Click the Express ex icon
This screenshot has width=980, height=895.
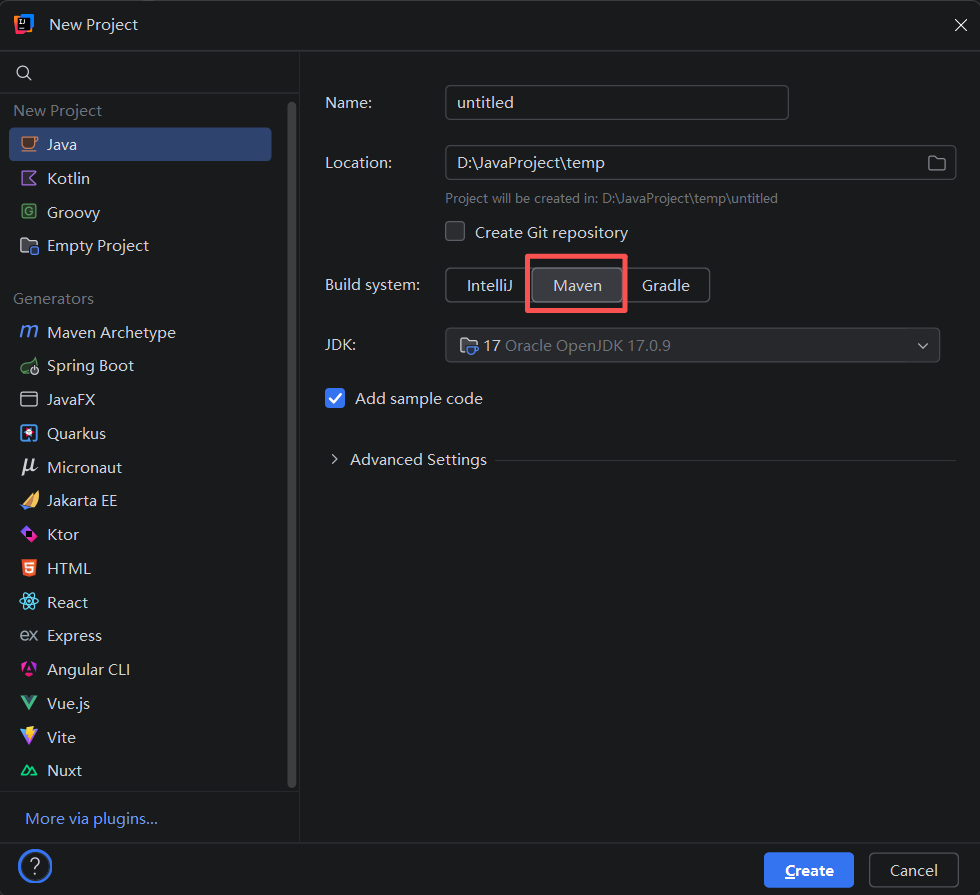[x=29, y=636]
